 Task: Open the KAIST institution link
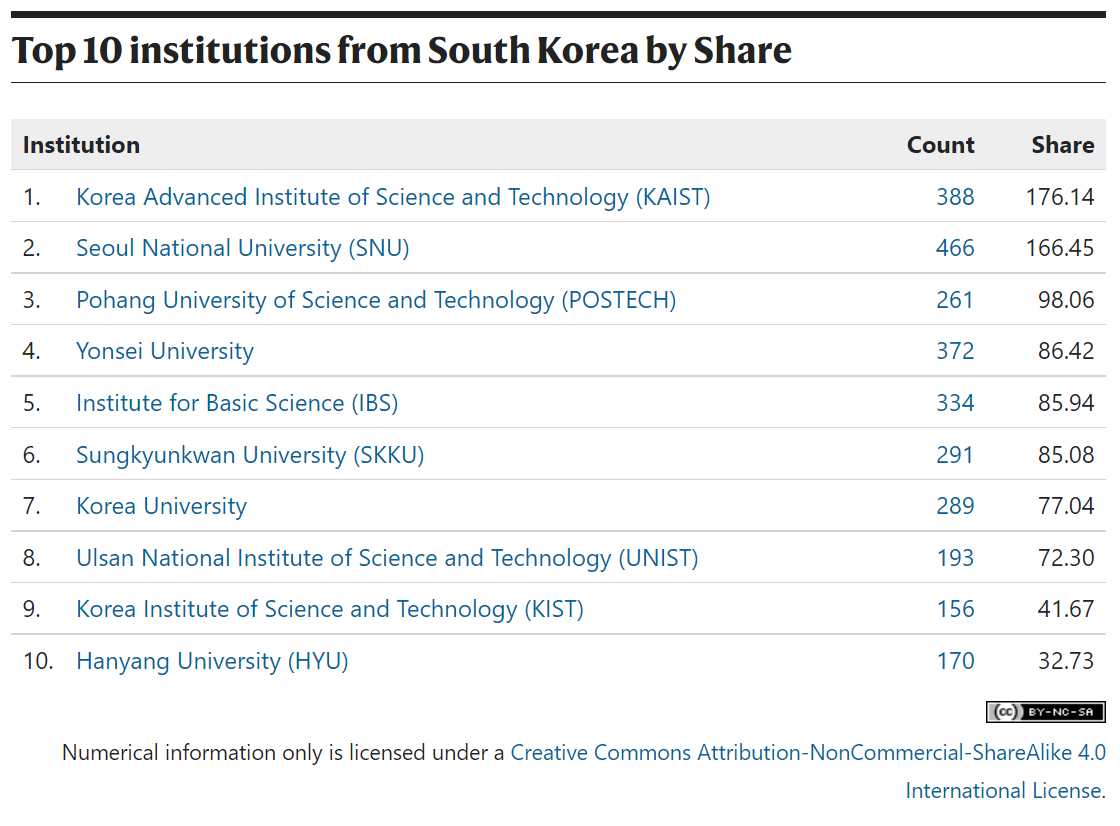(393, 197)
